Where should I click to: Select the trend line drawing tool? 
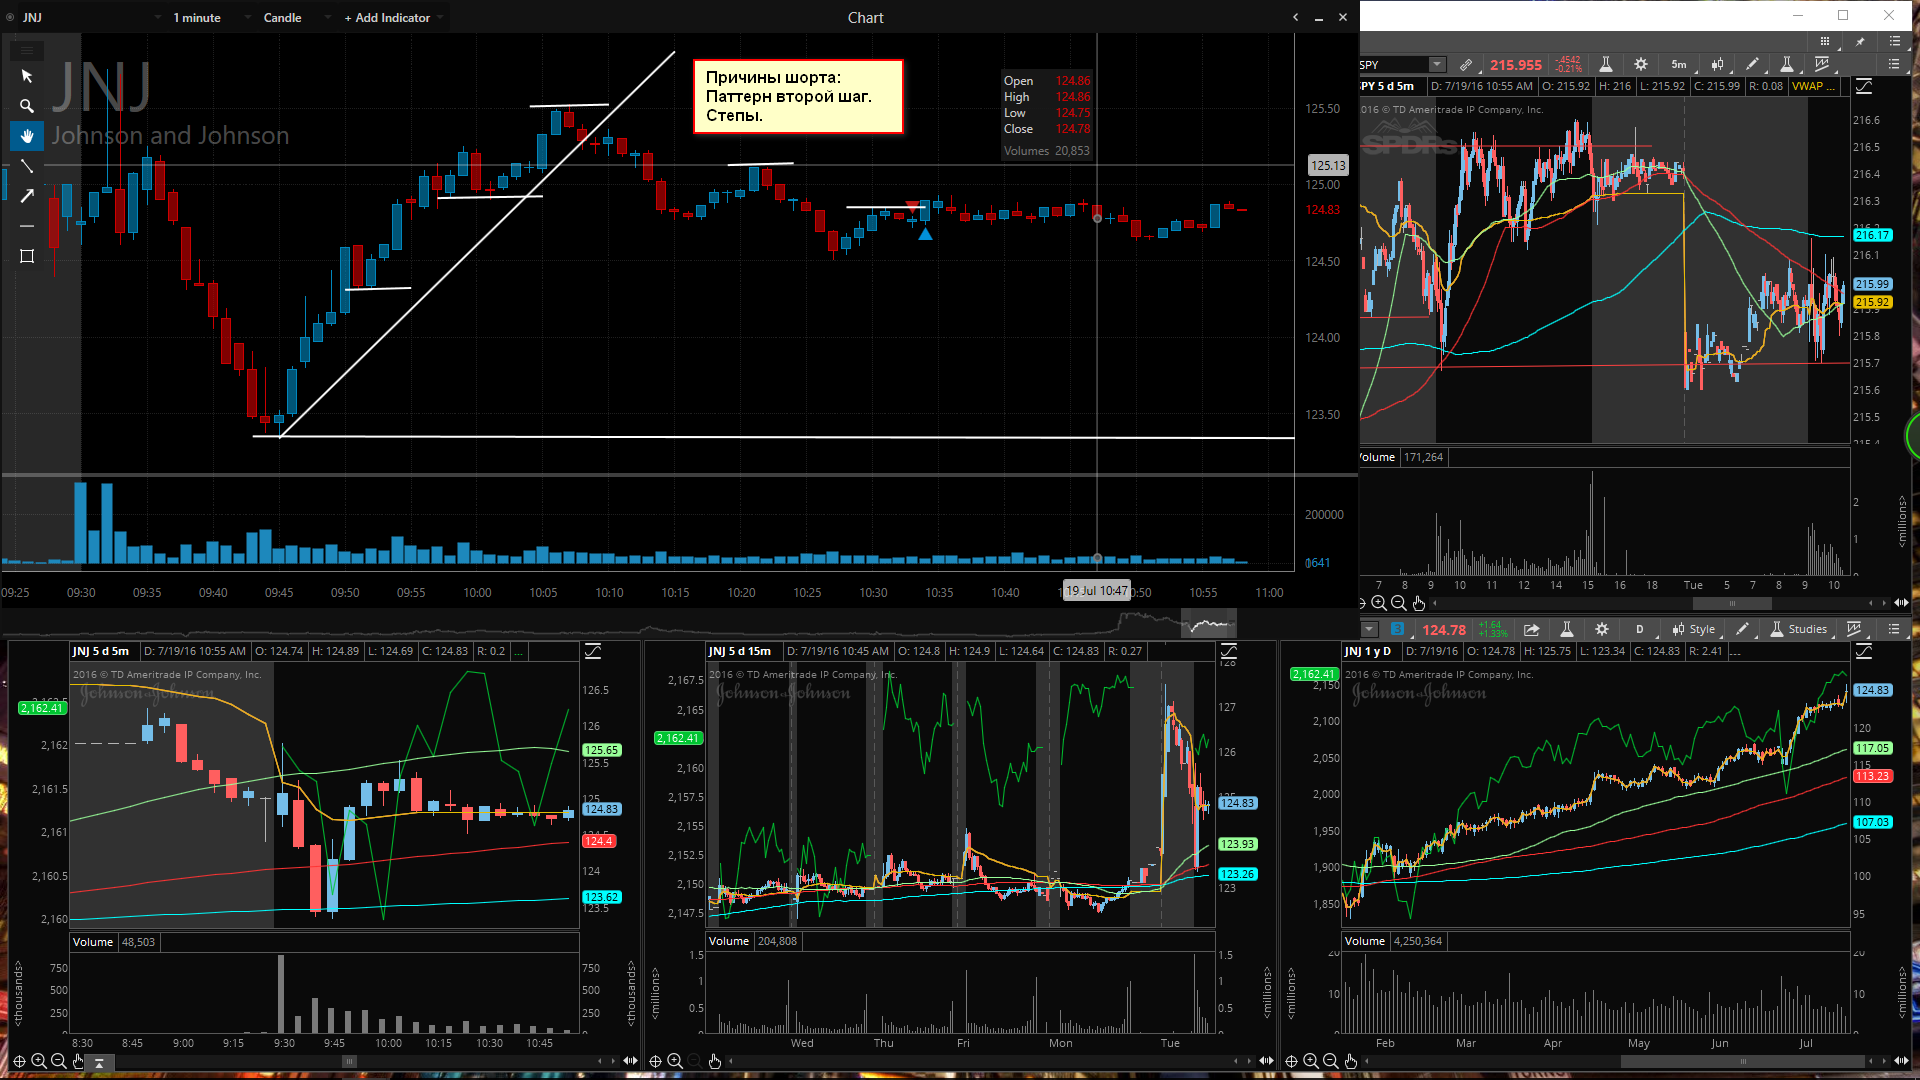point(27,166)
